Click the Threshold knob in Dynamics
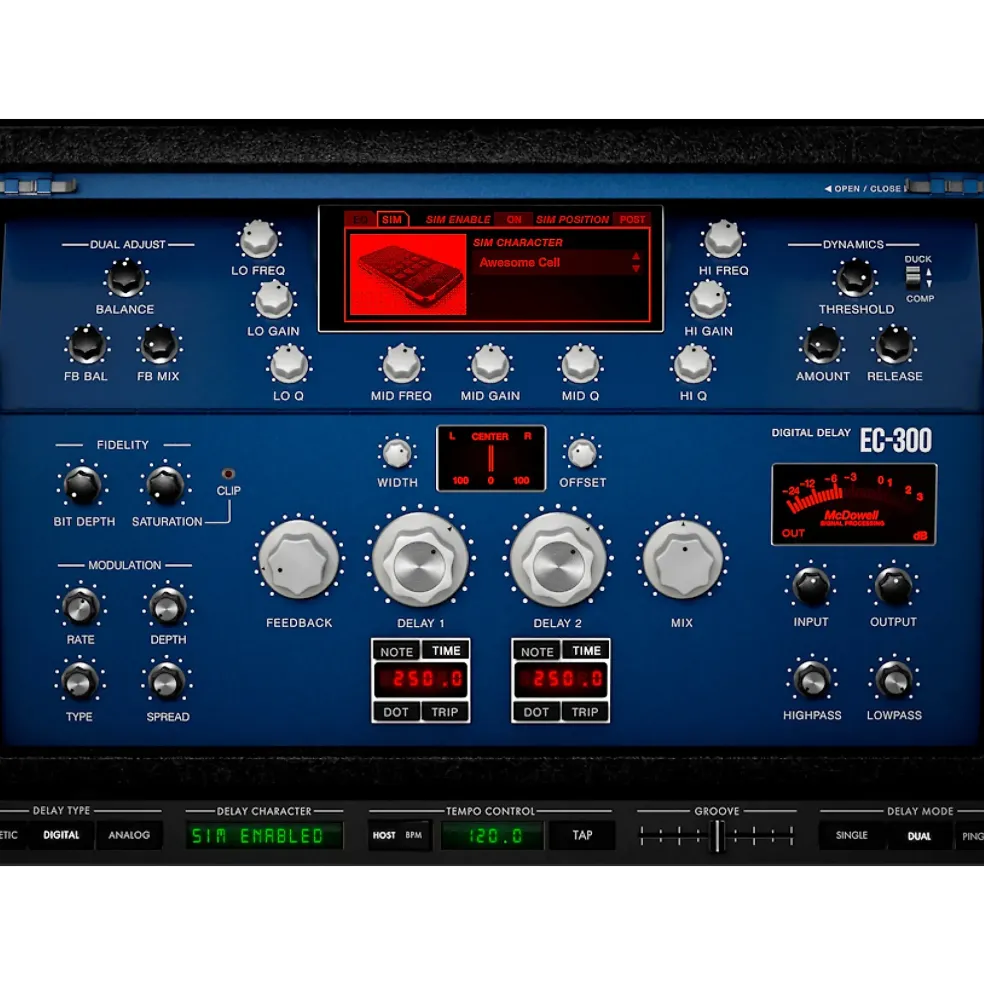The image size is (984, 985). [x=855, y=279]
